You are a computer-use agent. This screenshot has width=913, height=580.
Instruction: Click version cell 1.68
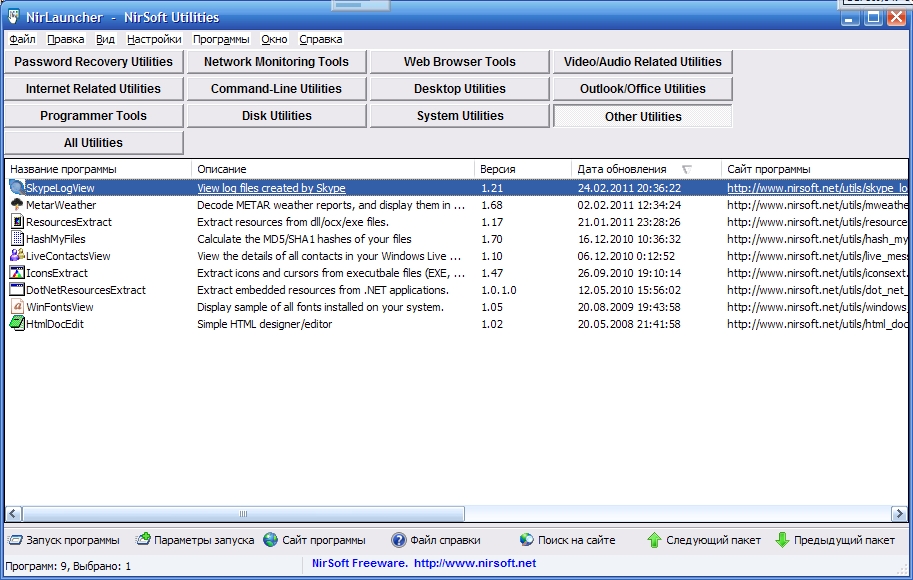click(491, 205)
